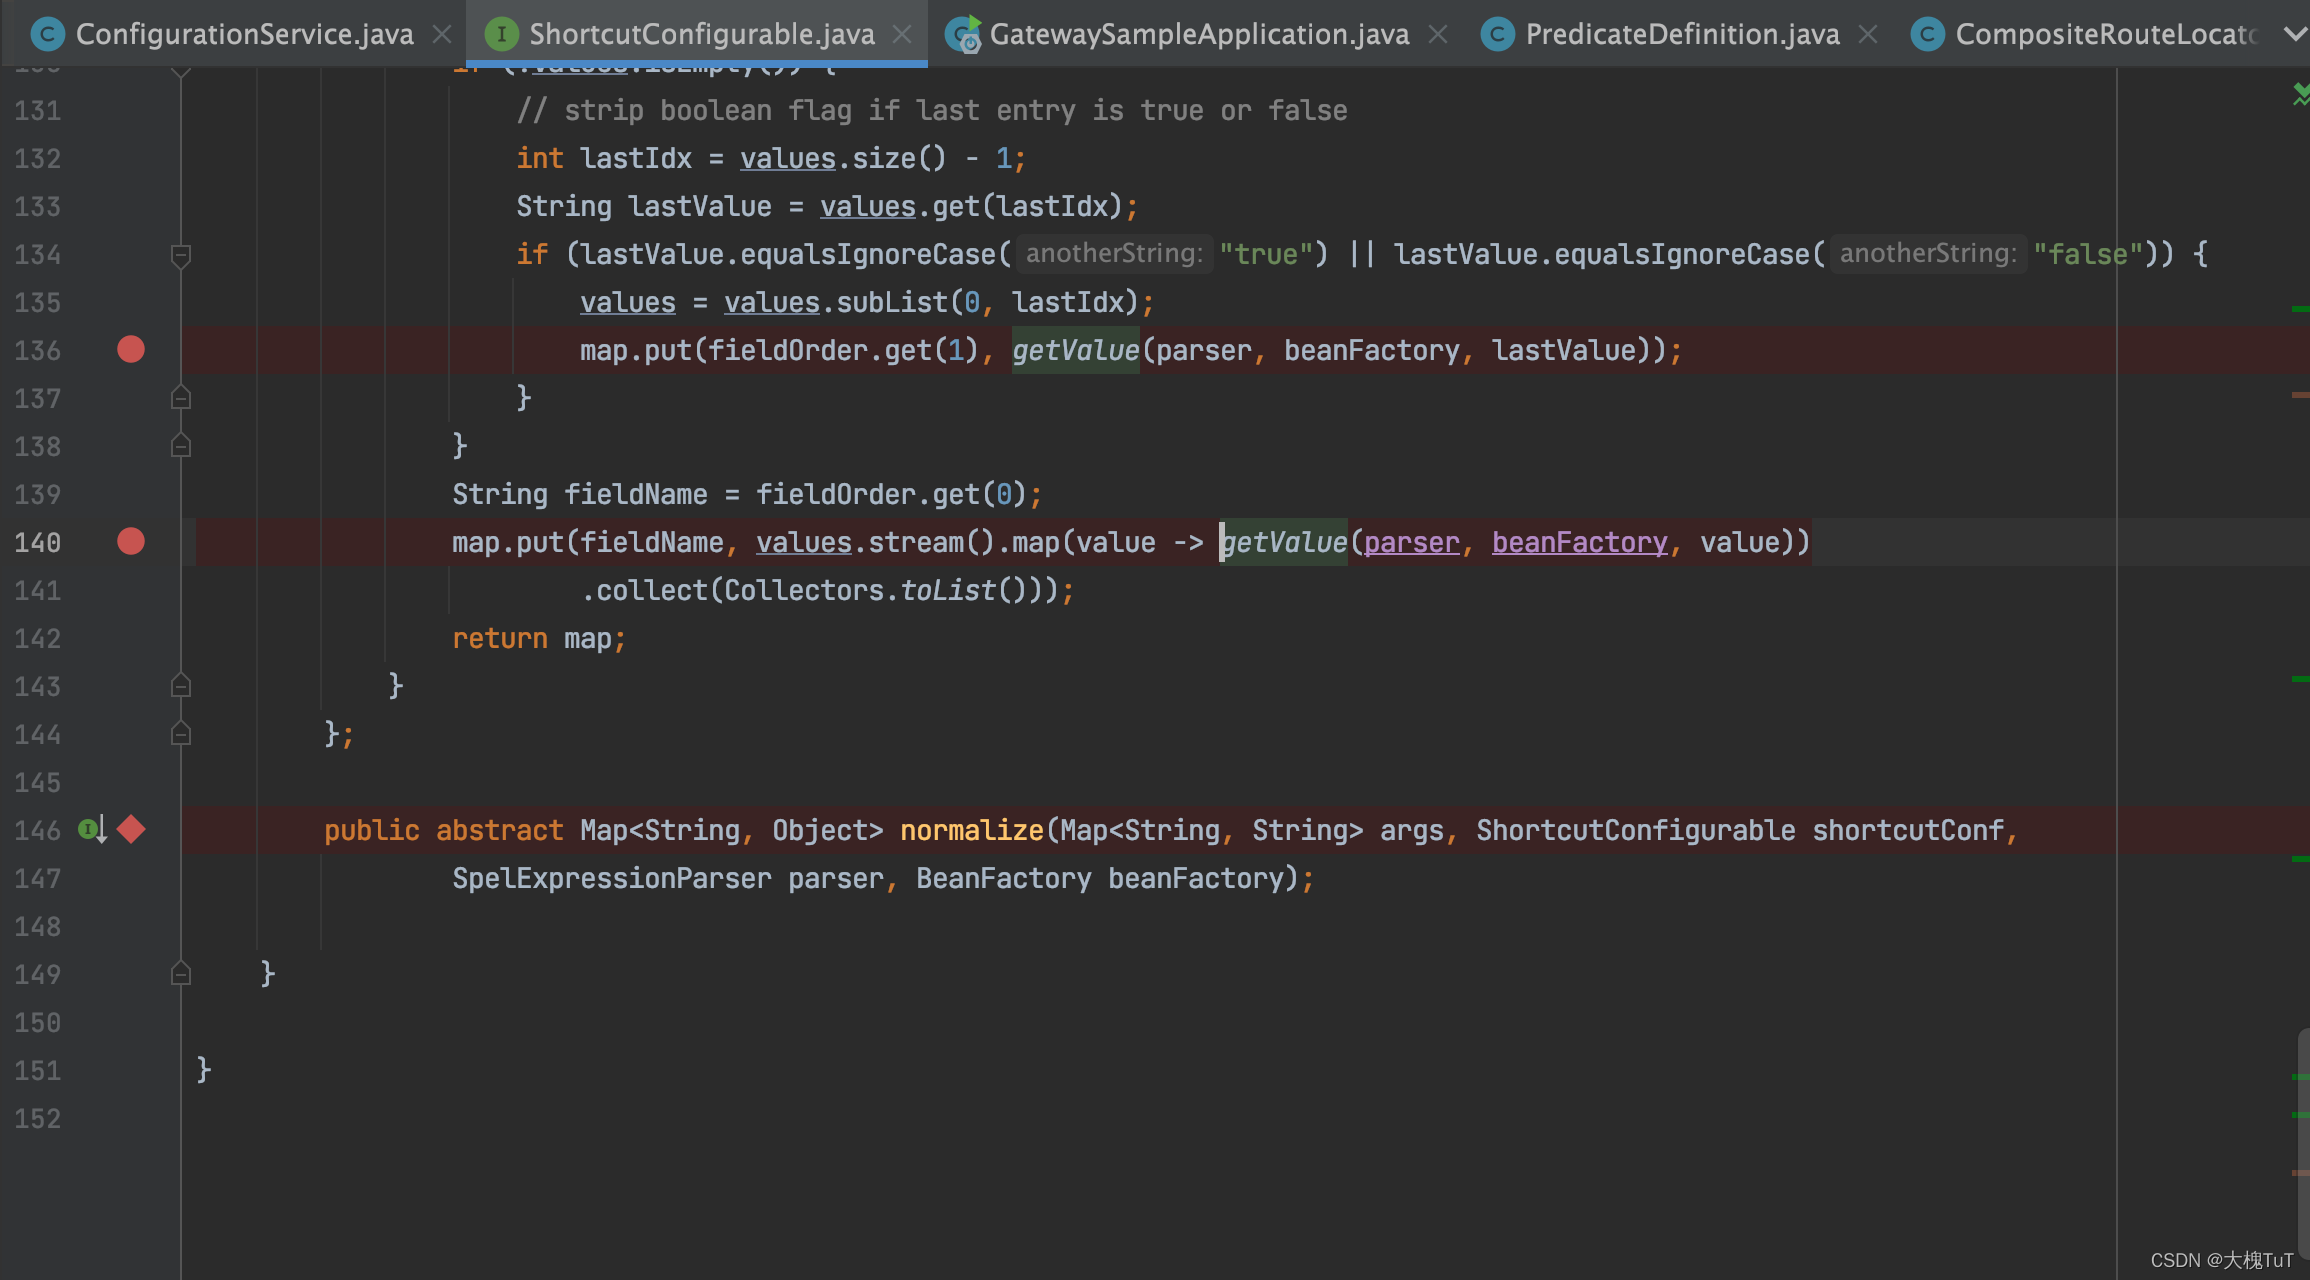Click line number 152 in gutter
Viewport: 2310px width, 1280px height.
click(x=38, y=1118)
